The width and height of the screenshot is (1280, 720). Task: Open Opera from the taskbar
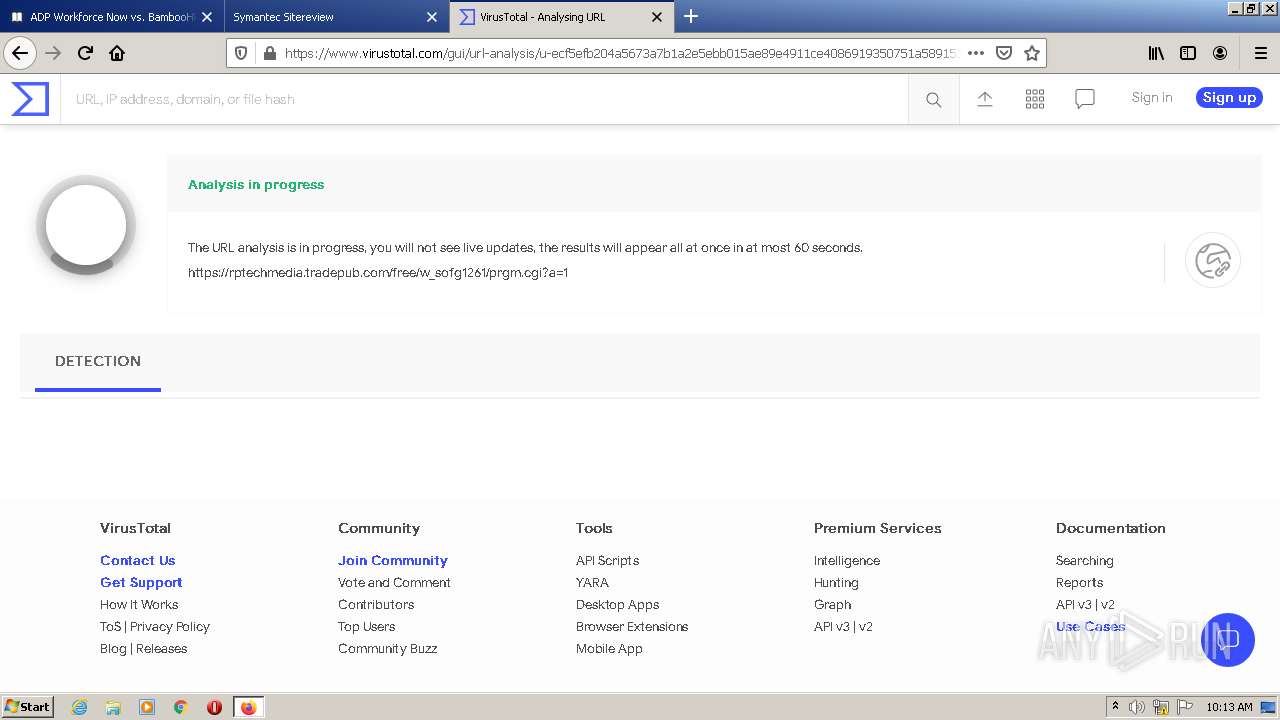[214, 707]
